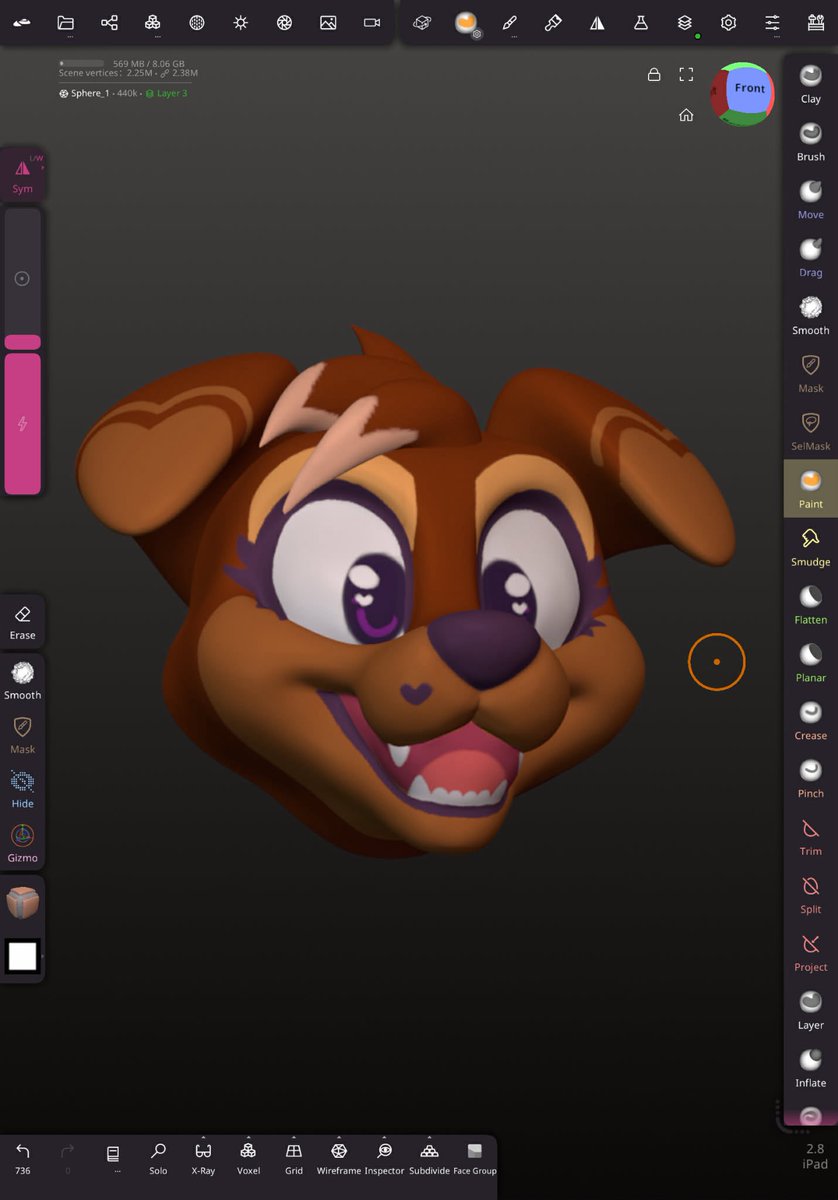Tap the Redo arrow button

click(68, 1159)
